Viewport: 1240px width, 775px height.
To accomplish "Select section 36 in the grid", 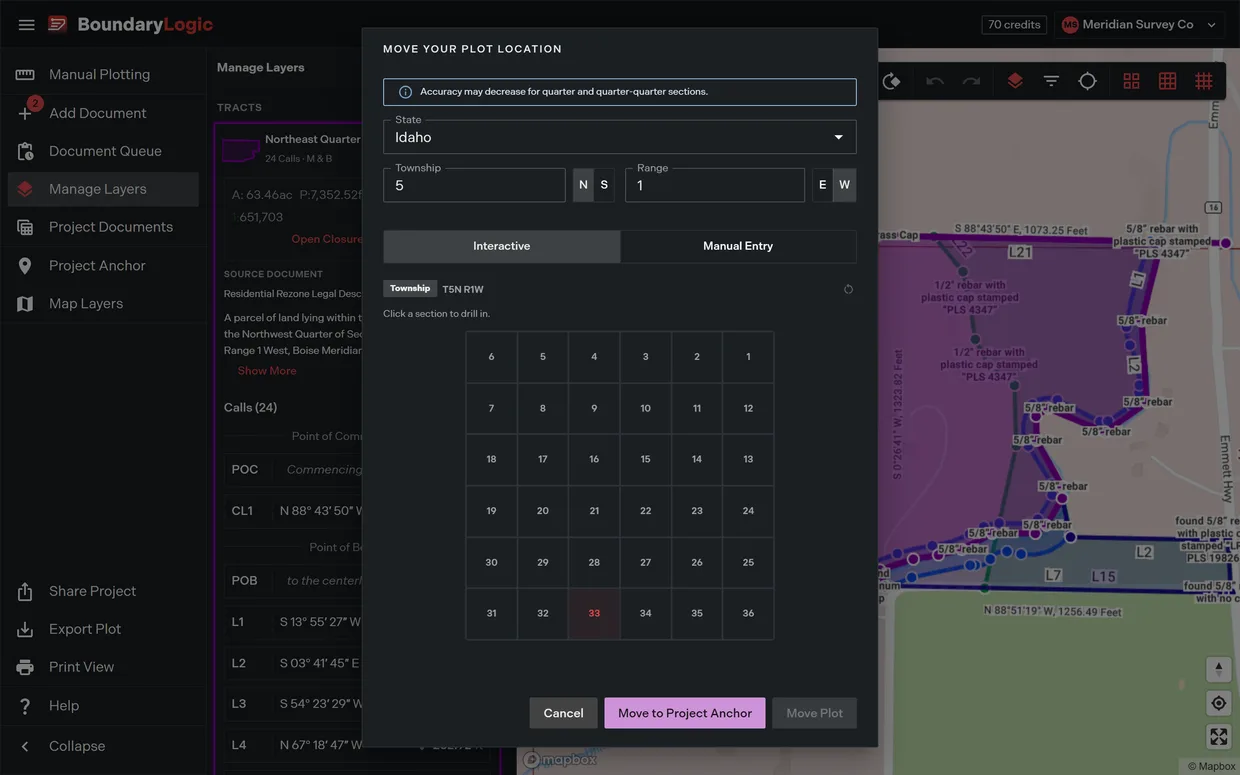I will tap(748, 613).
